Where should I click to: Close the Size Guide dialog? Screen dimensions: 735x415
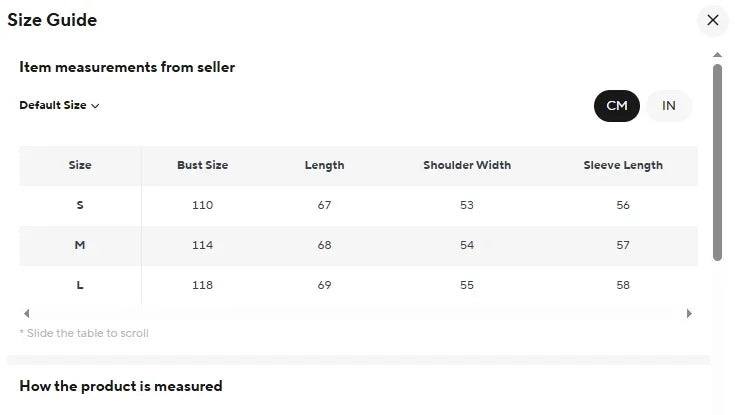(x=712, y=20)
